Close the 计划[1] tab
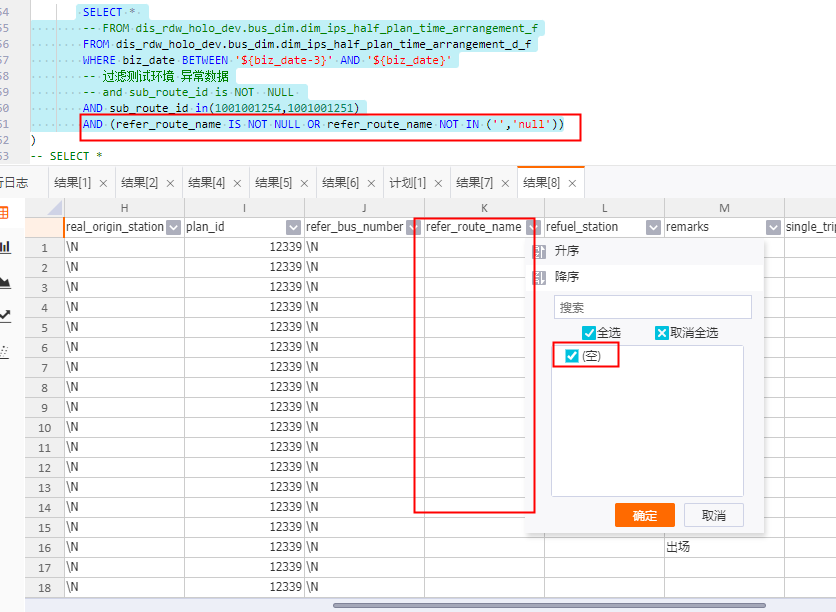The width and height of the screenshot is (836, 612). point(438,183)
